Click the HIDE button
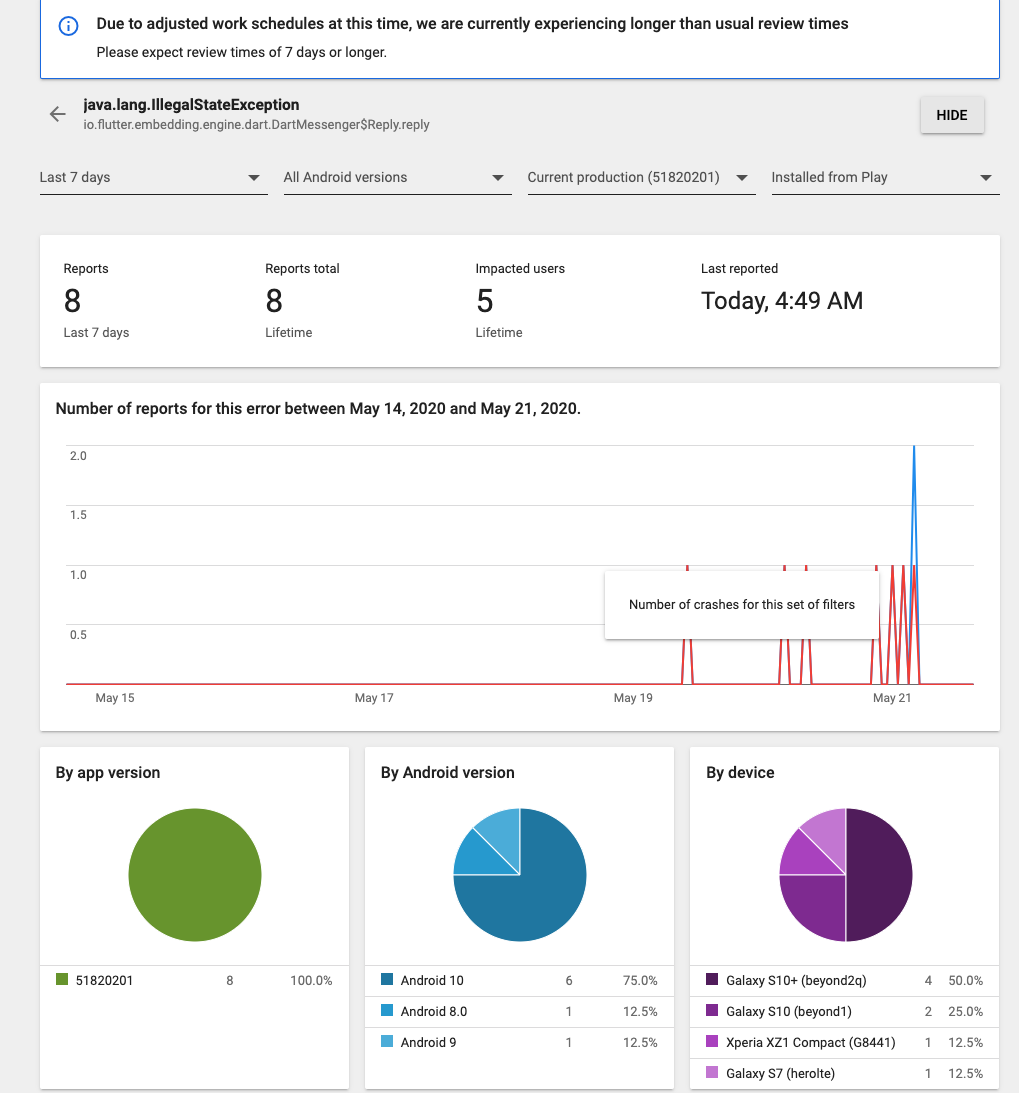 pos(952,115)
